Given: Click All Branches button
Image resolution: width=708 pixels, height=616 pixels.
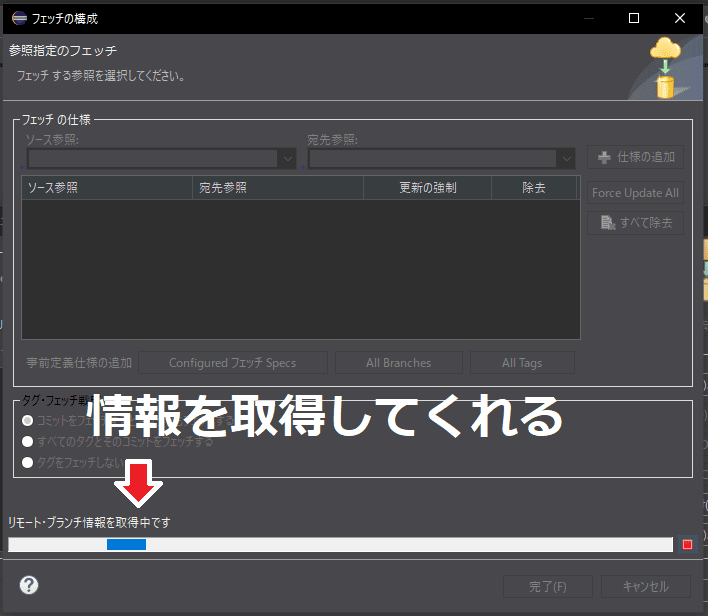Looking at the screenshot, I should click(398, 363).
